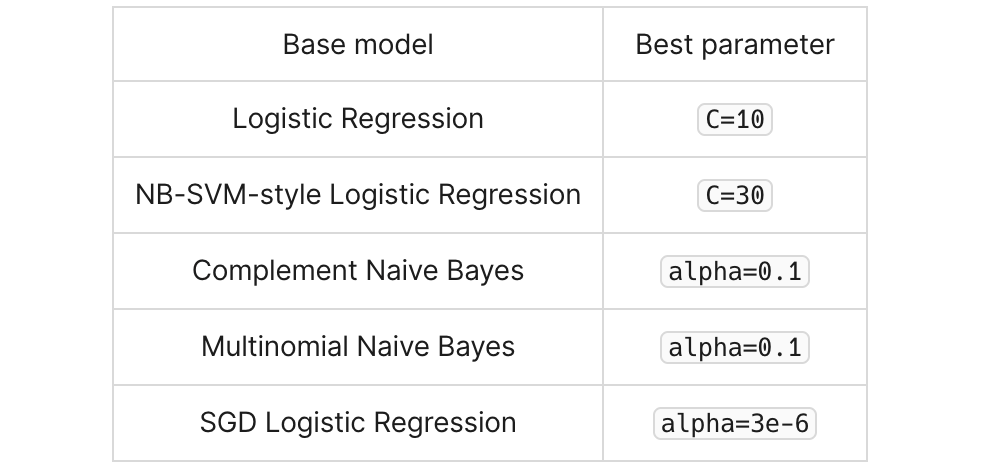Select the SGD Logistic Regression cell
The height and width of the screenshot is (466, 992).
(358, 422)
